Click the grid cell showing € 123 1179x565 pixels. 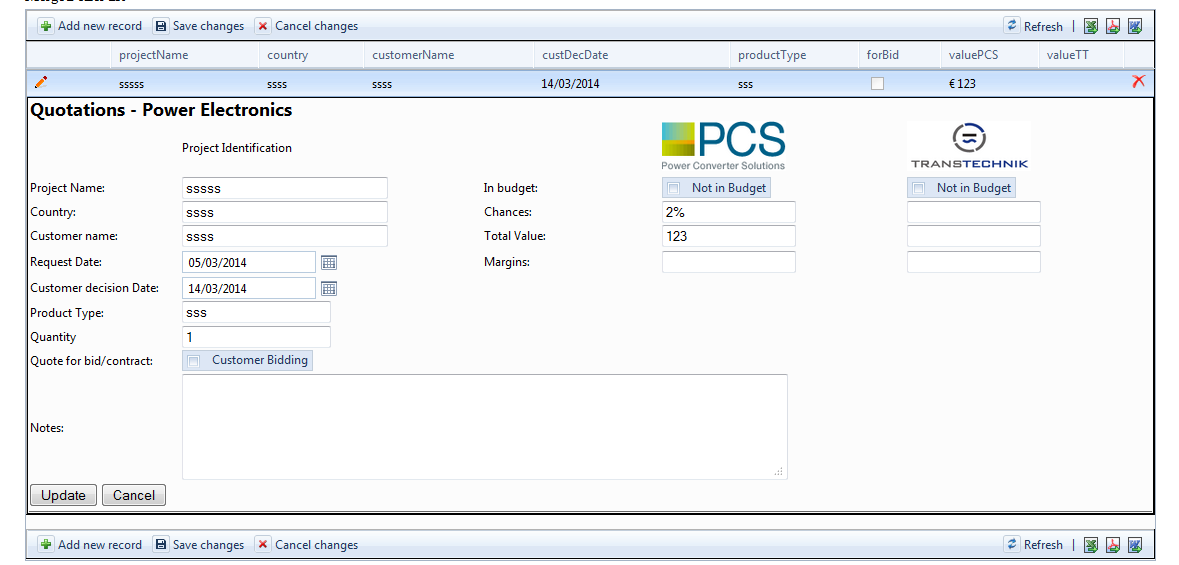coord(962,84)
